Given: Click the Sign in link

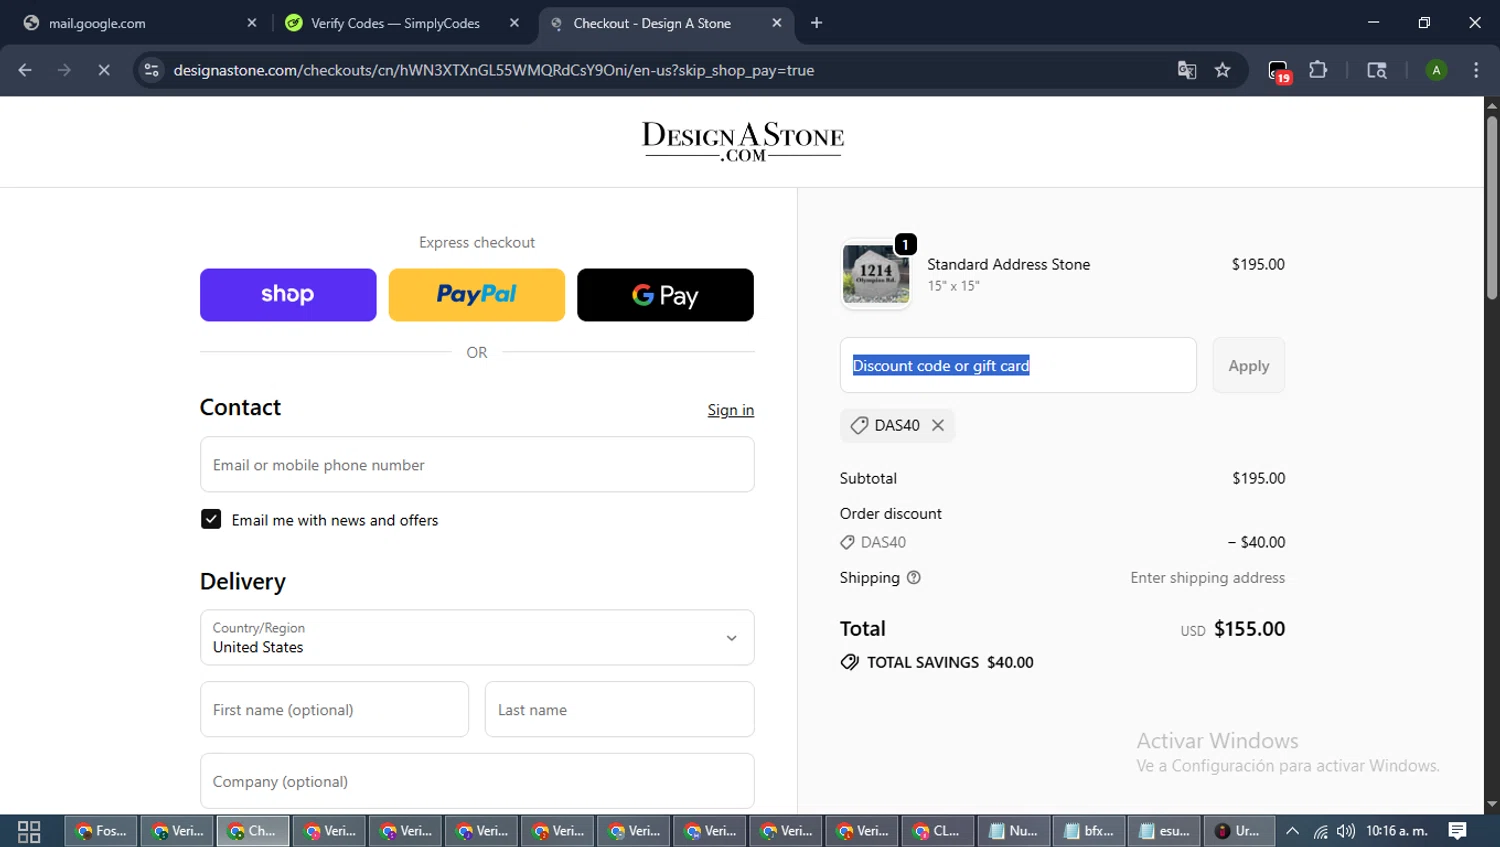Looking at the screenshot, I should tap(731, 410).
